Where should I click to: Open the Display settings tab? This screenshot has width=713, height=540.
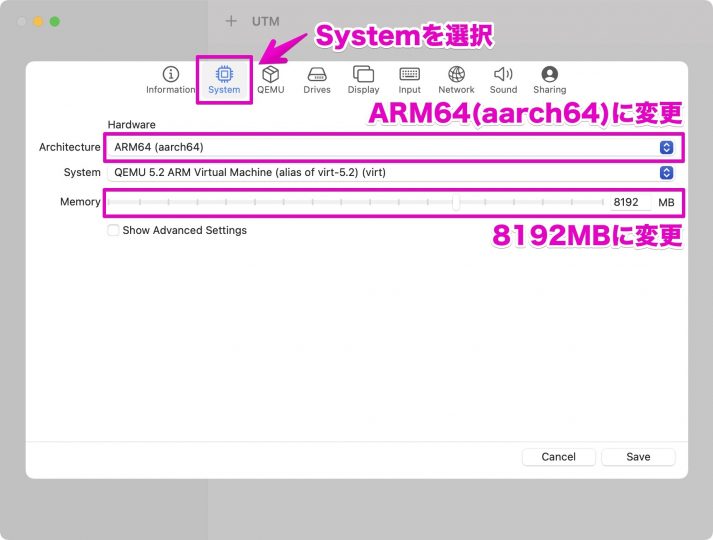(363, 80)
